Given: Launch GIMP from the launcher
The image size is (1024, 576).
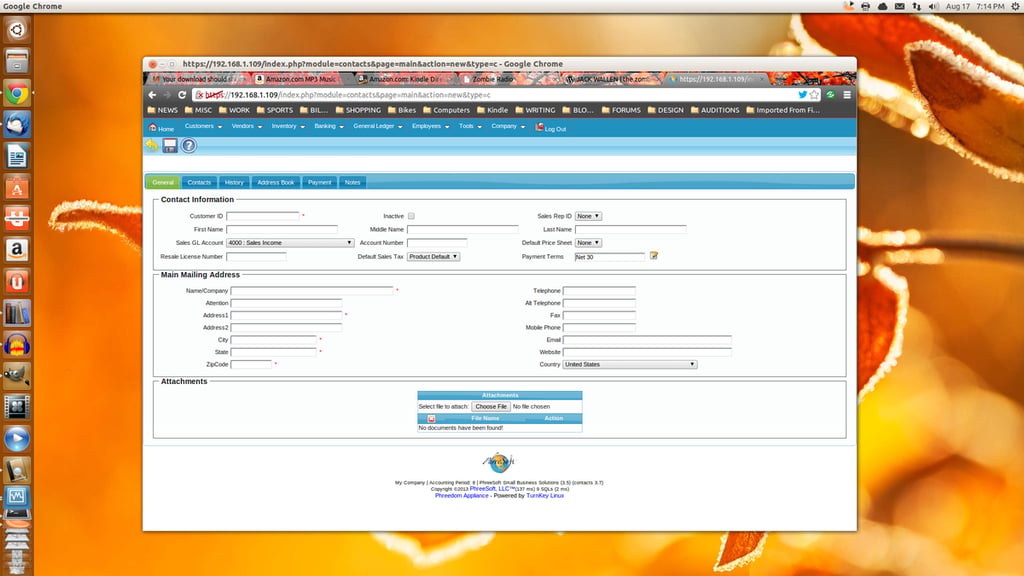Looking at the screenshot, I should pyautogui.click(x=17, y=376).
